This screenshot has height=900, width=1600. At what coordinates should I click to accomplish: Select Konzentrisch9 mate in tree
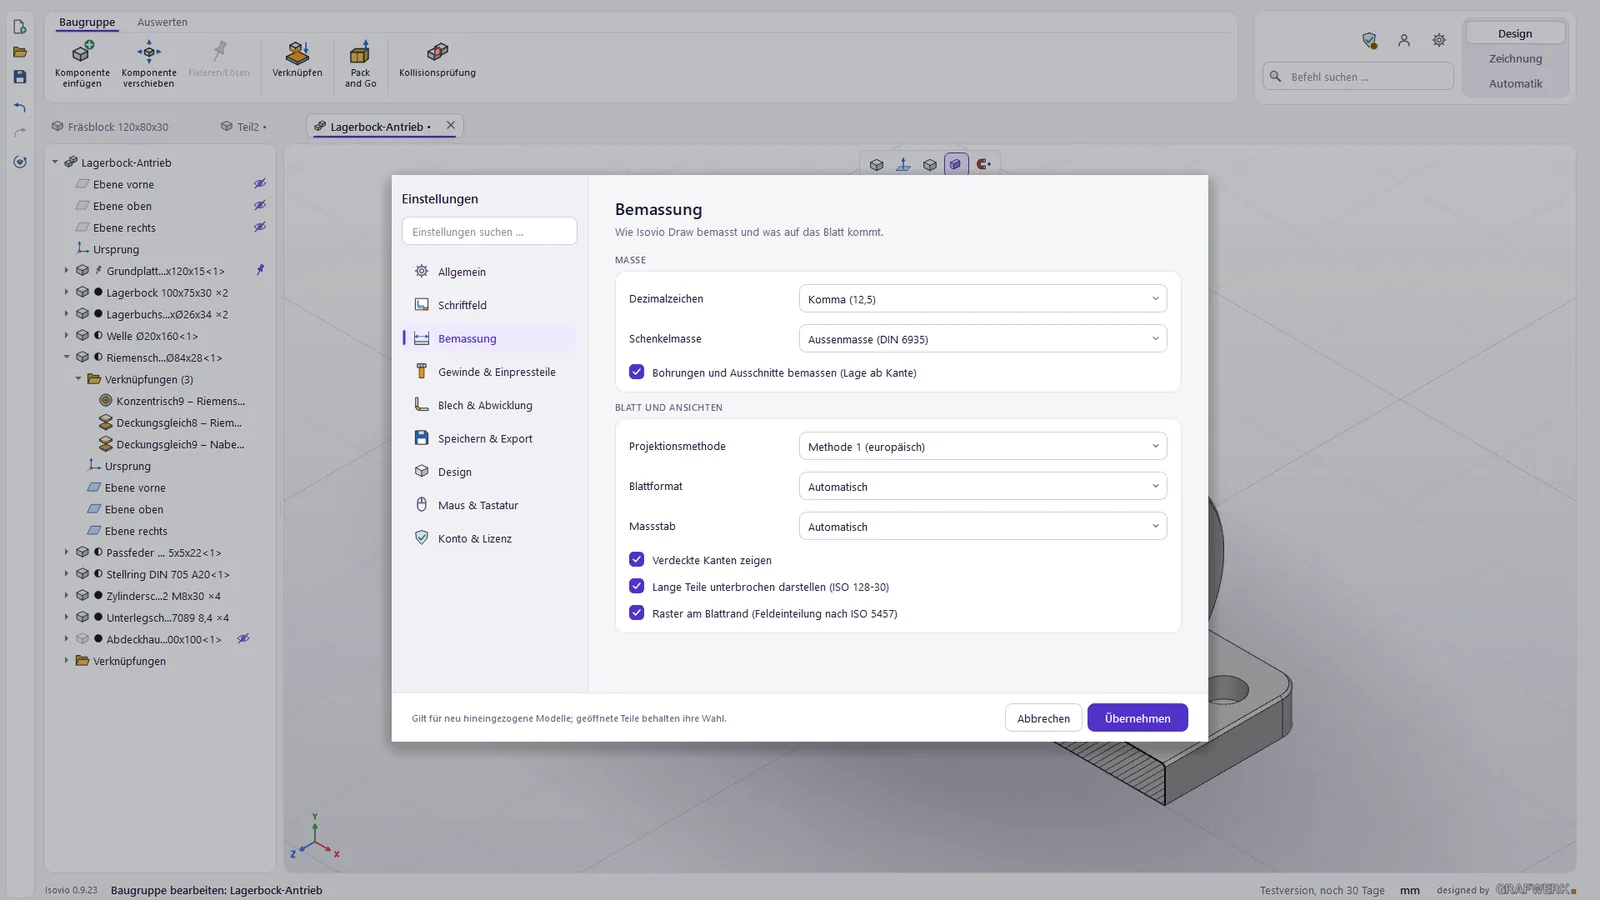click(172, 401)
